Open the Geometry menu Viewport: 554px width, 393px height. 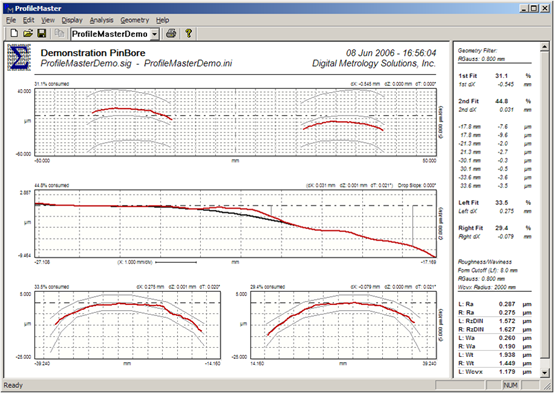[135, 20]
